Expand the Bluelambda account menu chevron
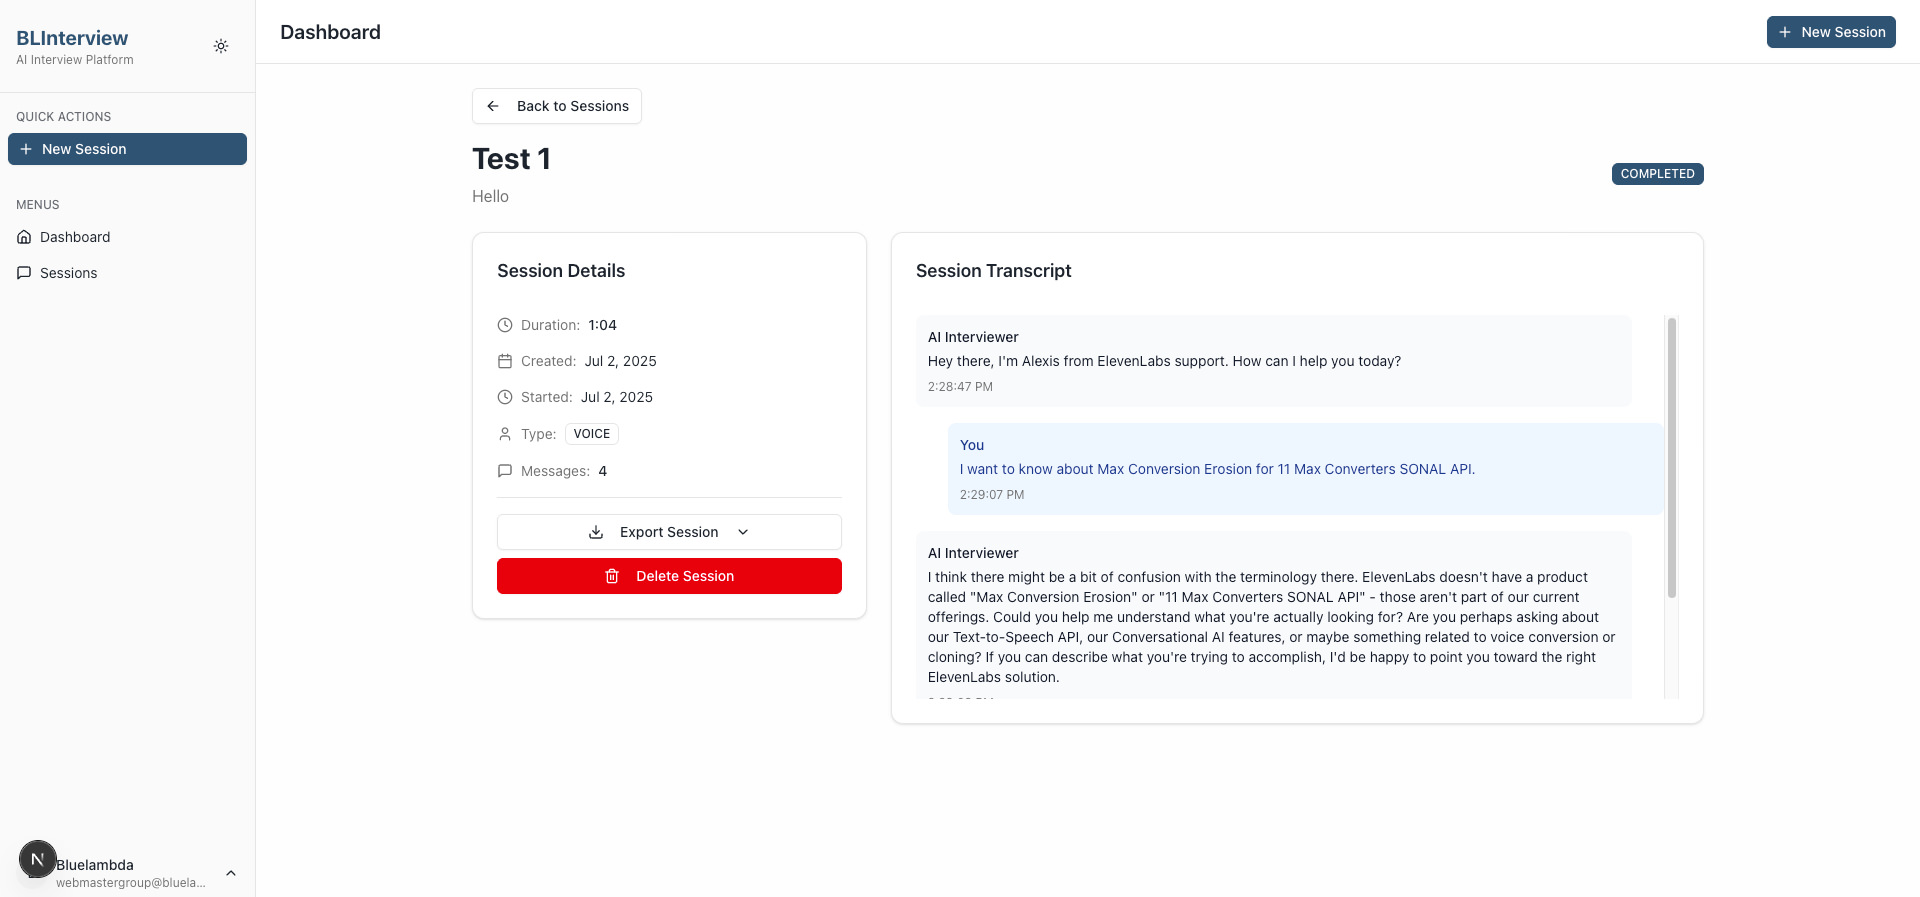1920x897 pixels. coord(231,873)
